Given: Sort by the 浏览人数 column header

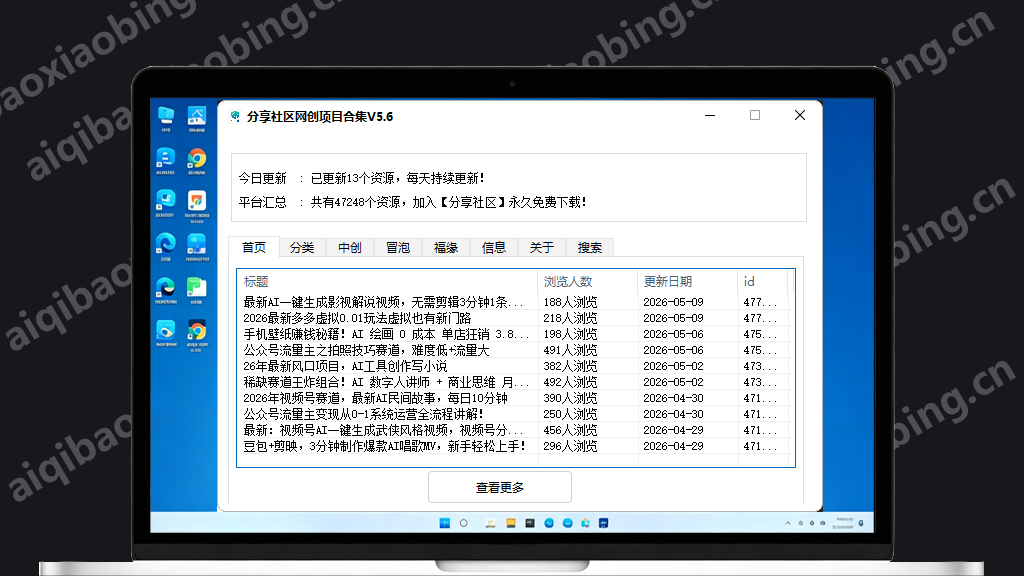Looking at the screenshot, I should tap(587, 281).
